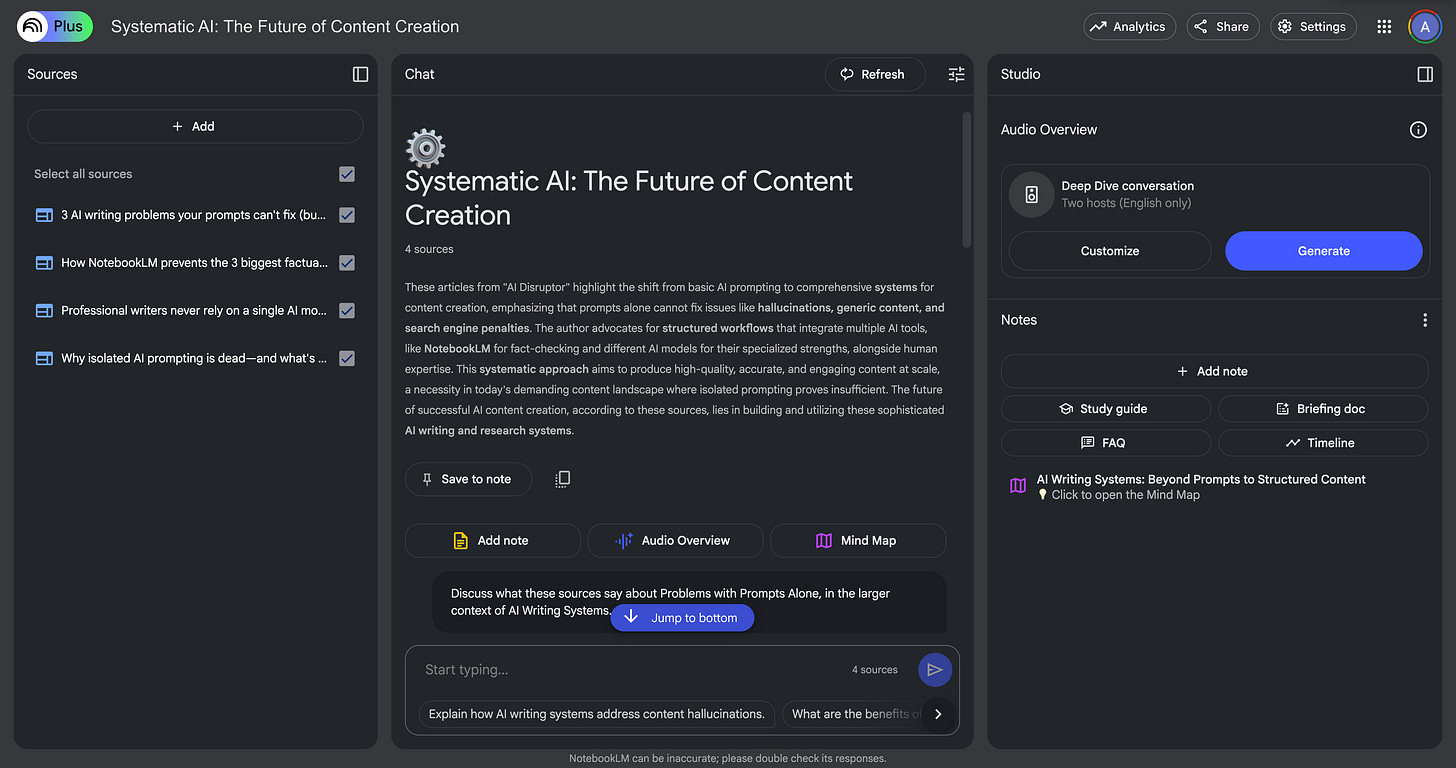Image resolution: width=1456 pixels, height=768 pixels.
Task: Generate the audio overview
Action: point(1324,251)
